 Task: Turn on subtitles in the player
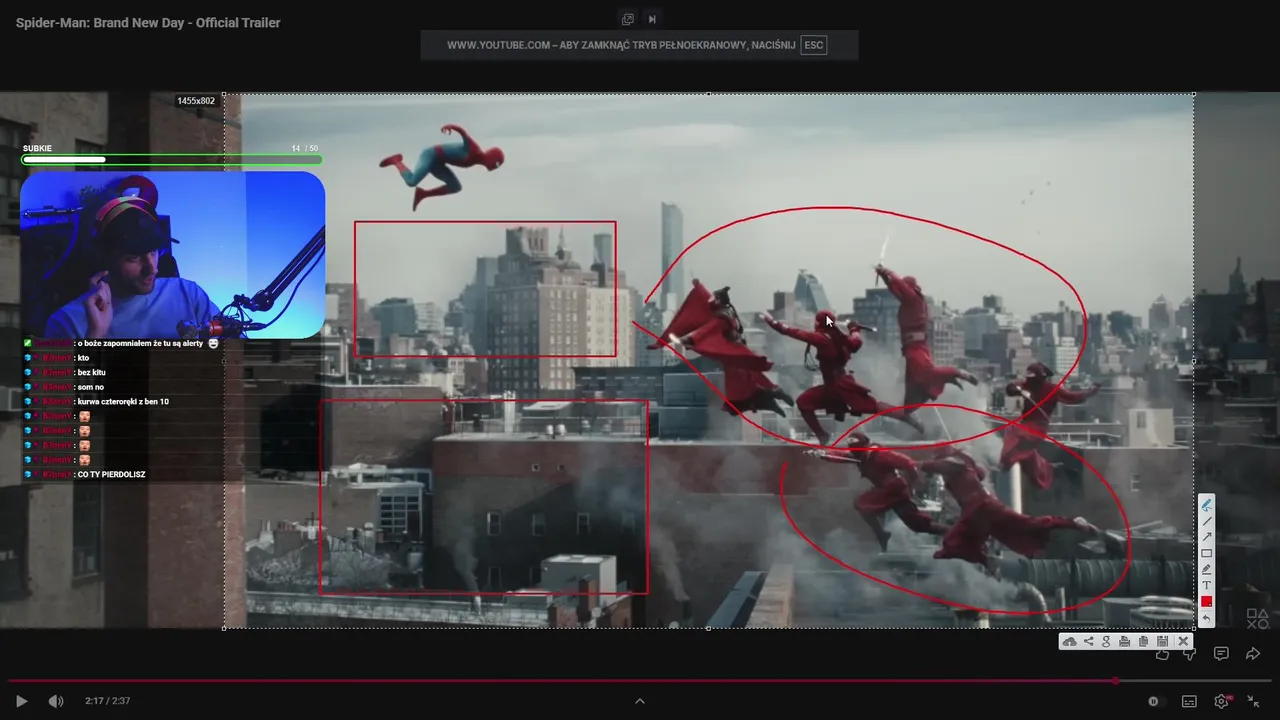point(1189,701)
